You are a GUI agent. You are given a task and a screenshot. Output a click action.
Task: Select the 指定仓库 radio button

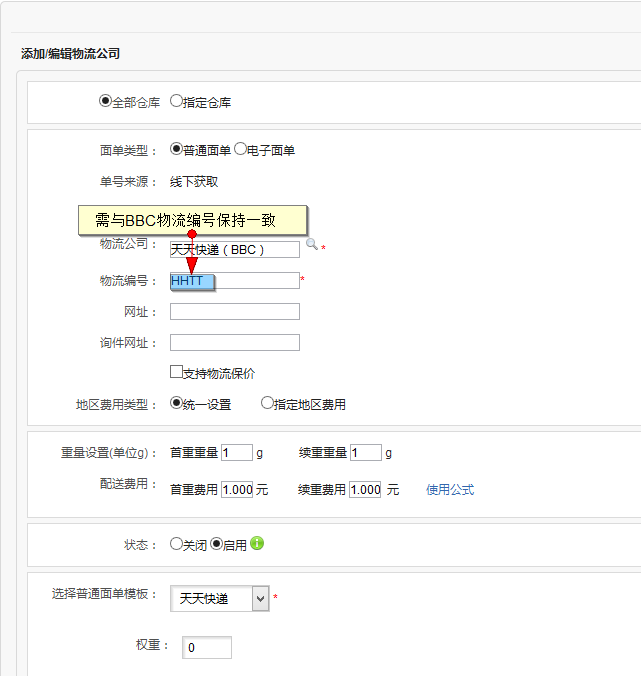tap(176, 101)
